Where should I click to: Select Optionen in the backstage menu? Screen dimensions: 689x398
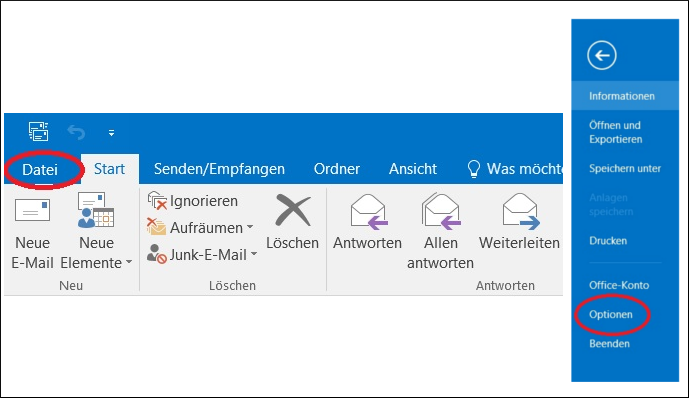click(611, 315)
